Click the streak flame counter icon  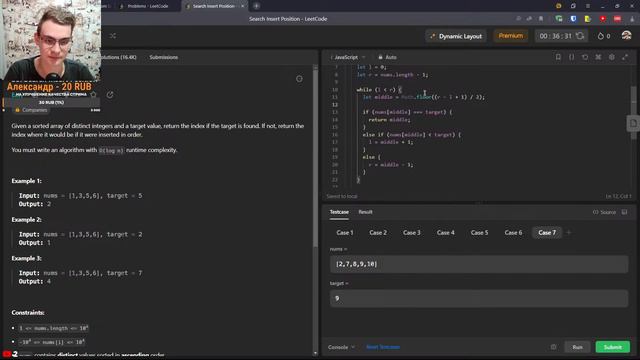pos(600,36)
